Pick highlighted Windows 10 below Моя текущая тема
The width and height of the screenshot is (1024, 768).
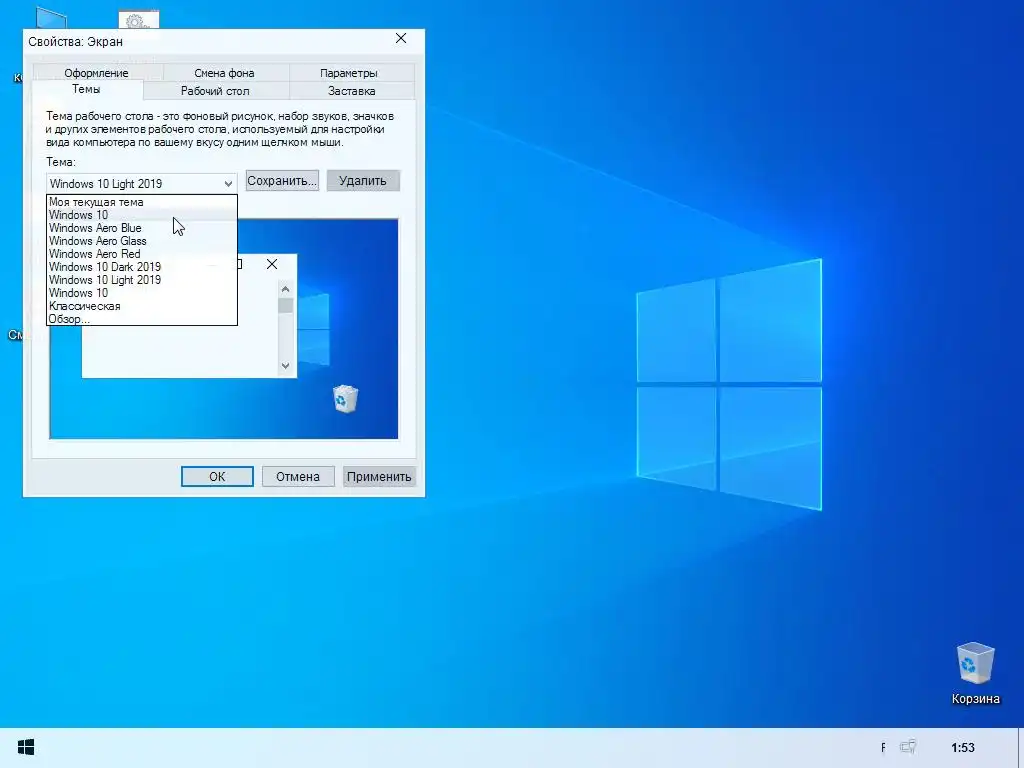(142, 215)
